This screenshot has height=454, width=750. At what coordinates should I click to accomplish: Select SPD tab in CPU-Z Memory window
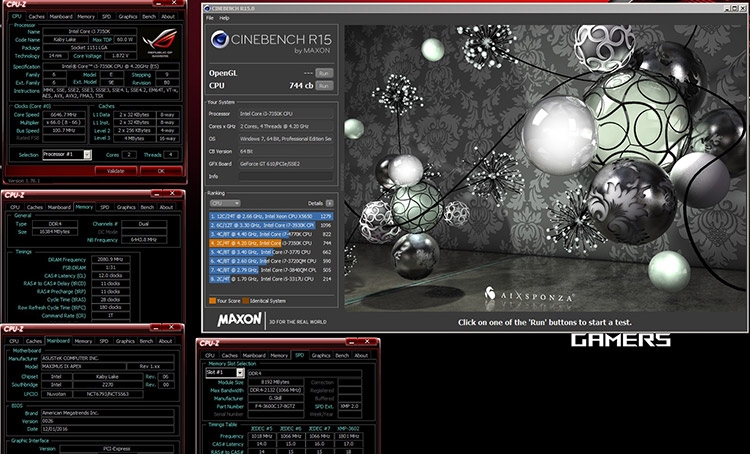(105, 207)
